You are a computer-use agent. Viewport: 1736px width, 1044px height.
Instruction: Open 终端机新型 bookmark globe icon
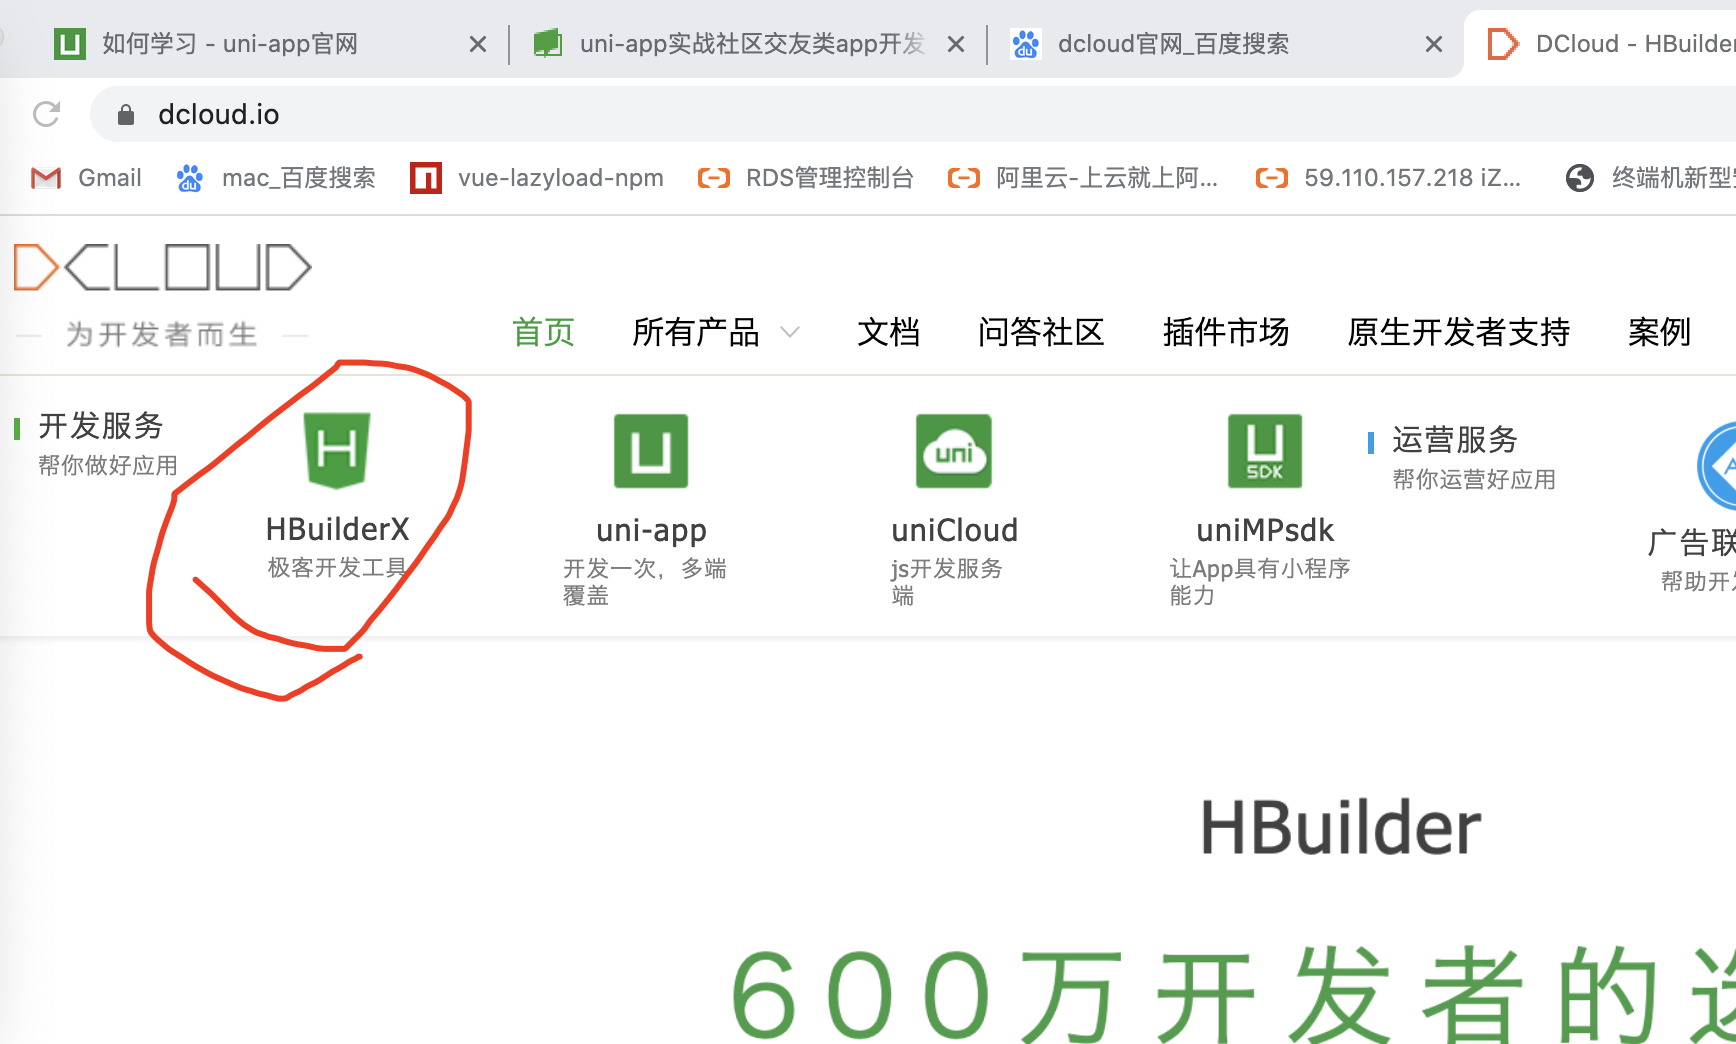(1580, 178)
